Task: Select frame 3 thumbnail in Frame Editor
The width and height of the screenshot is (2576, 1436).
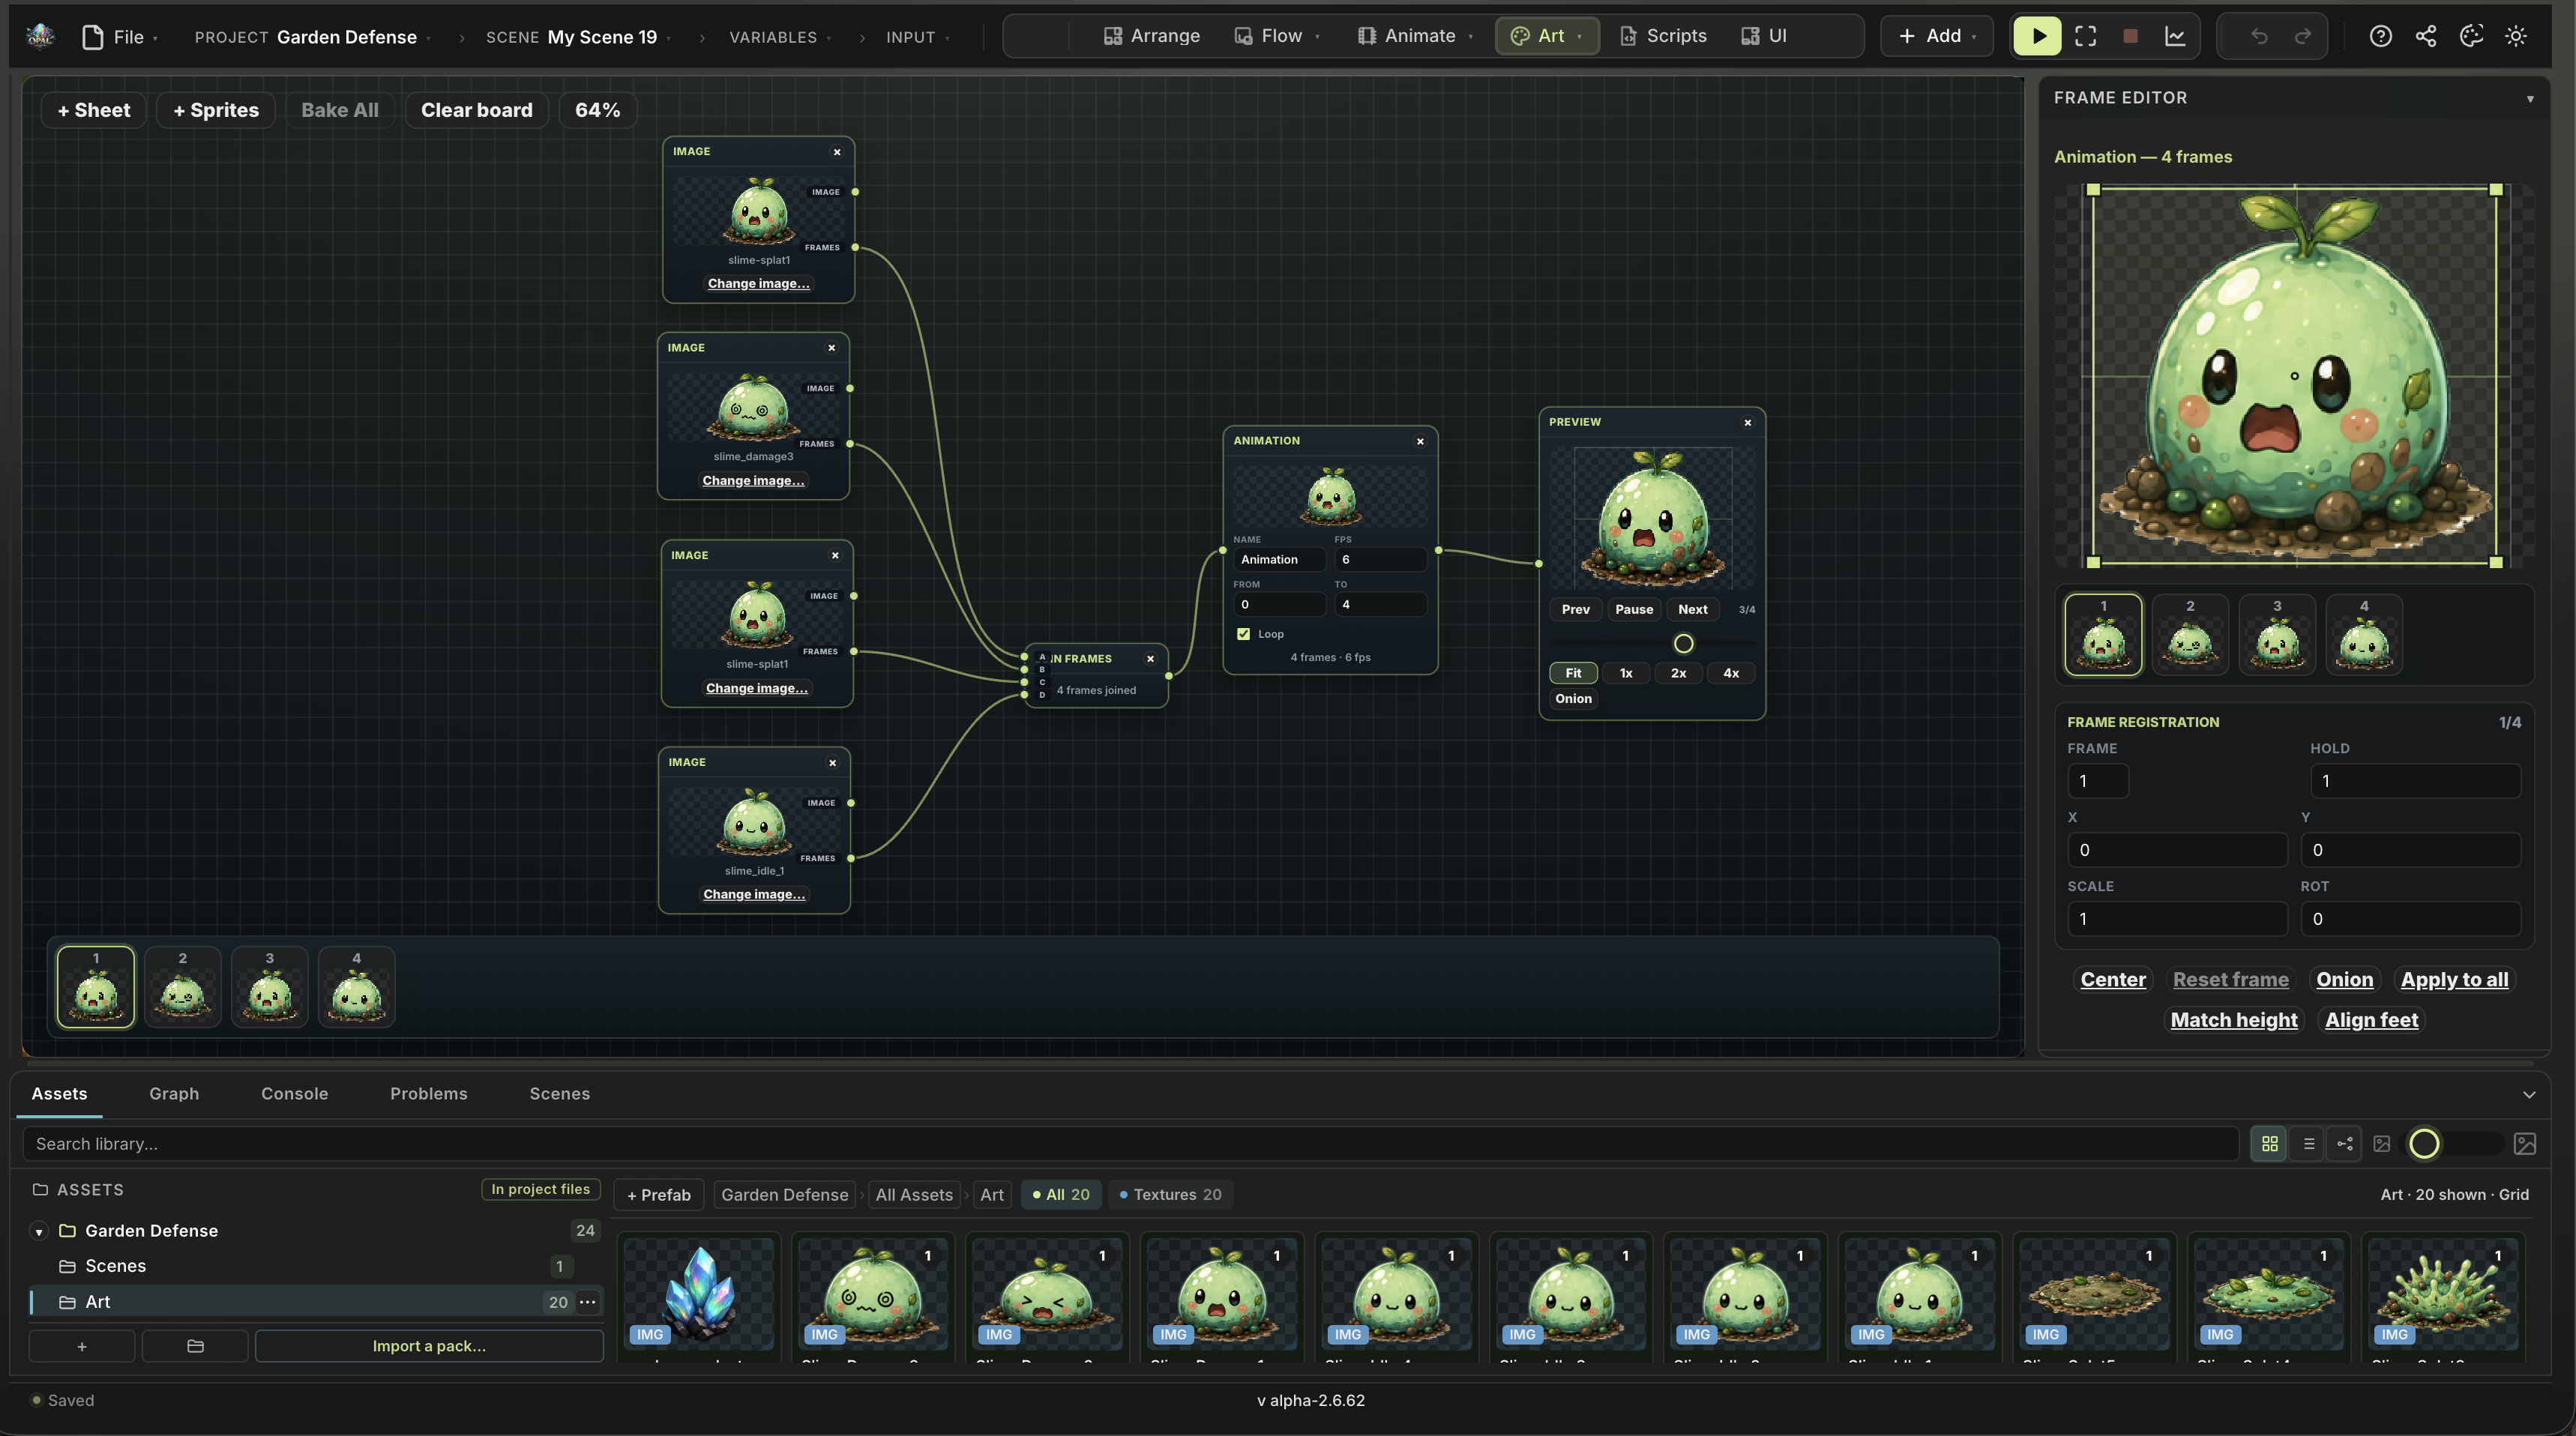Action: point(2277,635)
